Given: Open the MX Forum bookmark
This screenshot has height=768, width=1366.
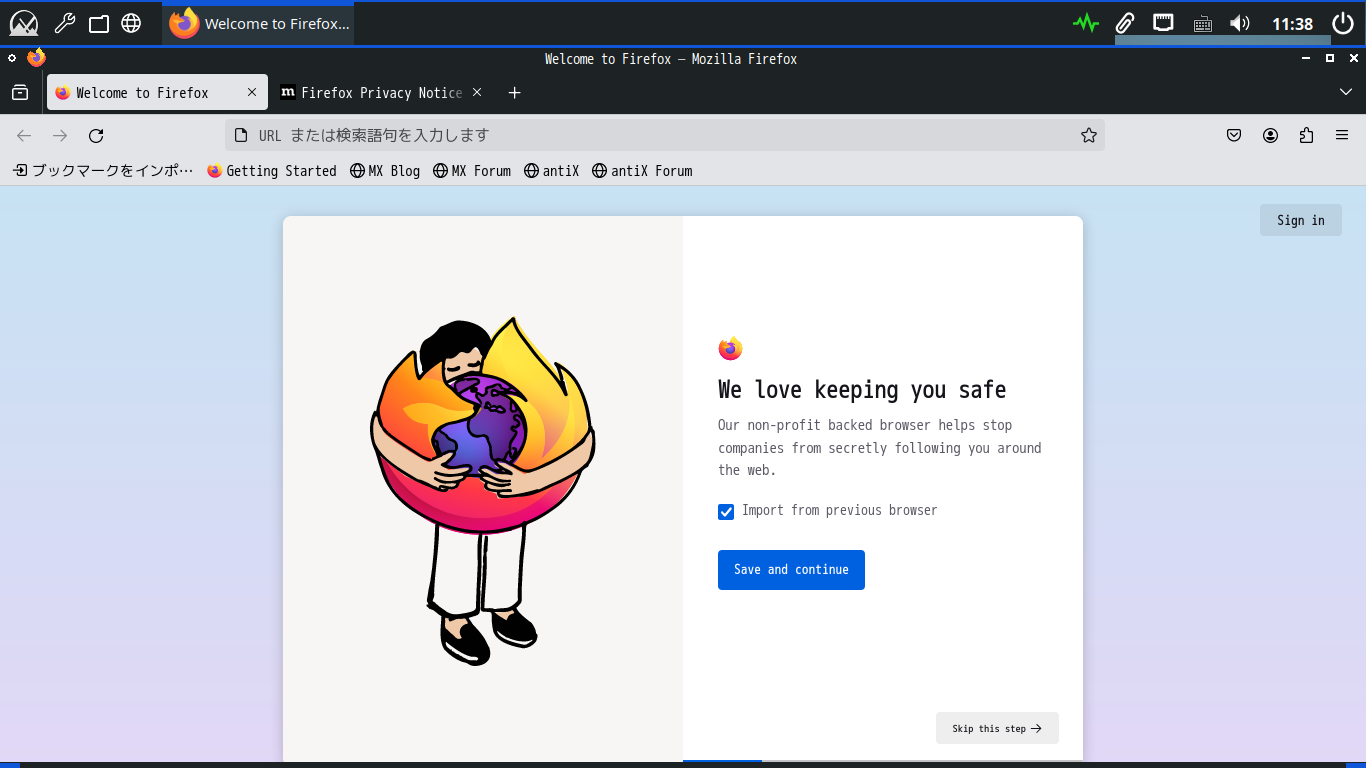Looking at the screenshot, I should [x=472, y=171].
